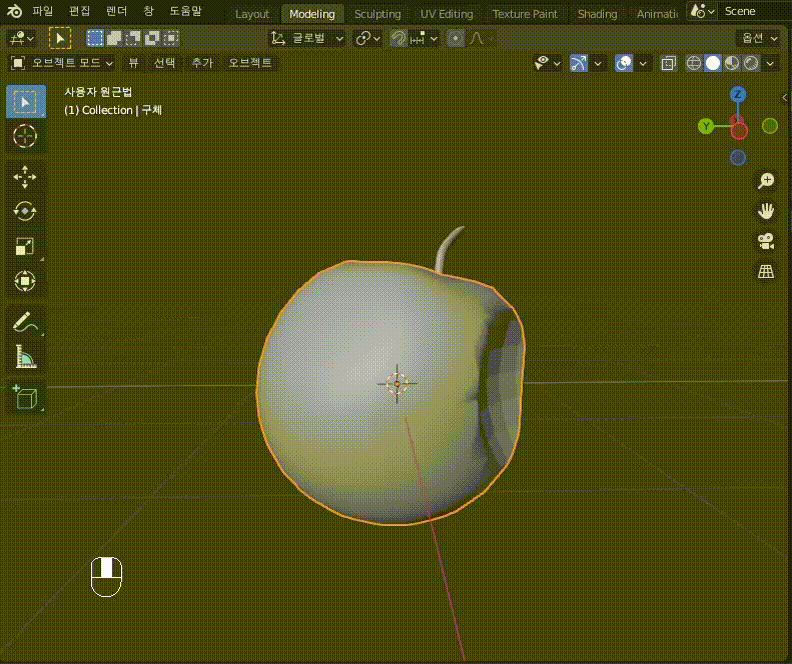
Task: Switch to the Sculpting workspace tab
Action: pos(378,14)
